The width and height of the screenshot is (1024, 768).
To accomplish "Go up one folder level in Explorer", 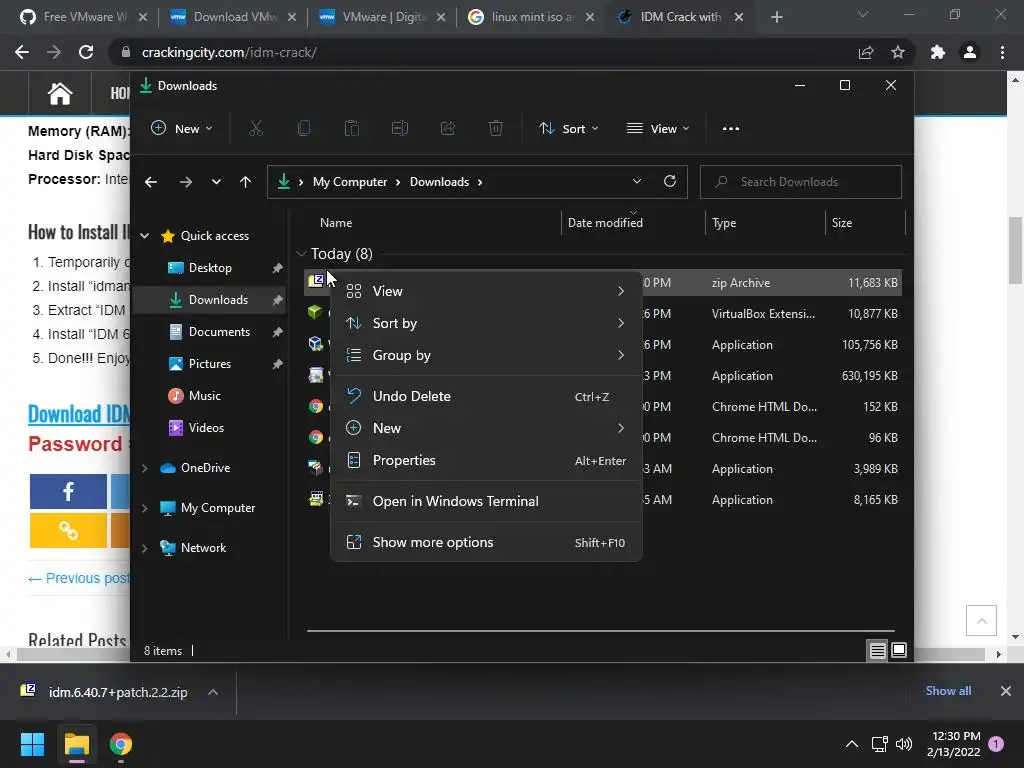I will [246, 182].
